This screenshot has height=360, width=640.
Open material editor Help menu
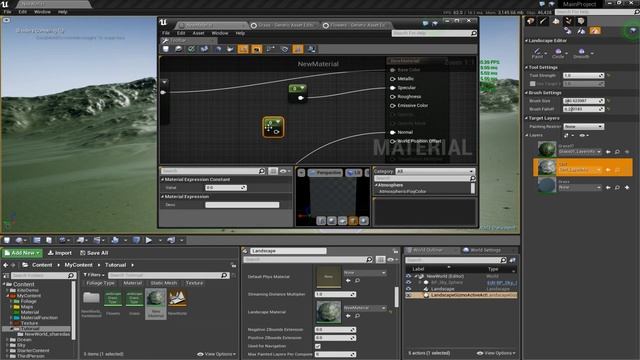point(240,33)
